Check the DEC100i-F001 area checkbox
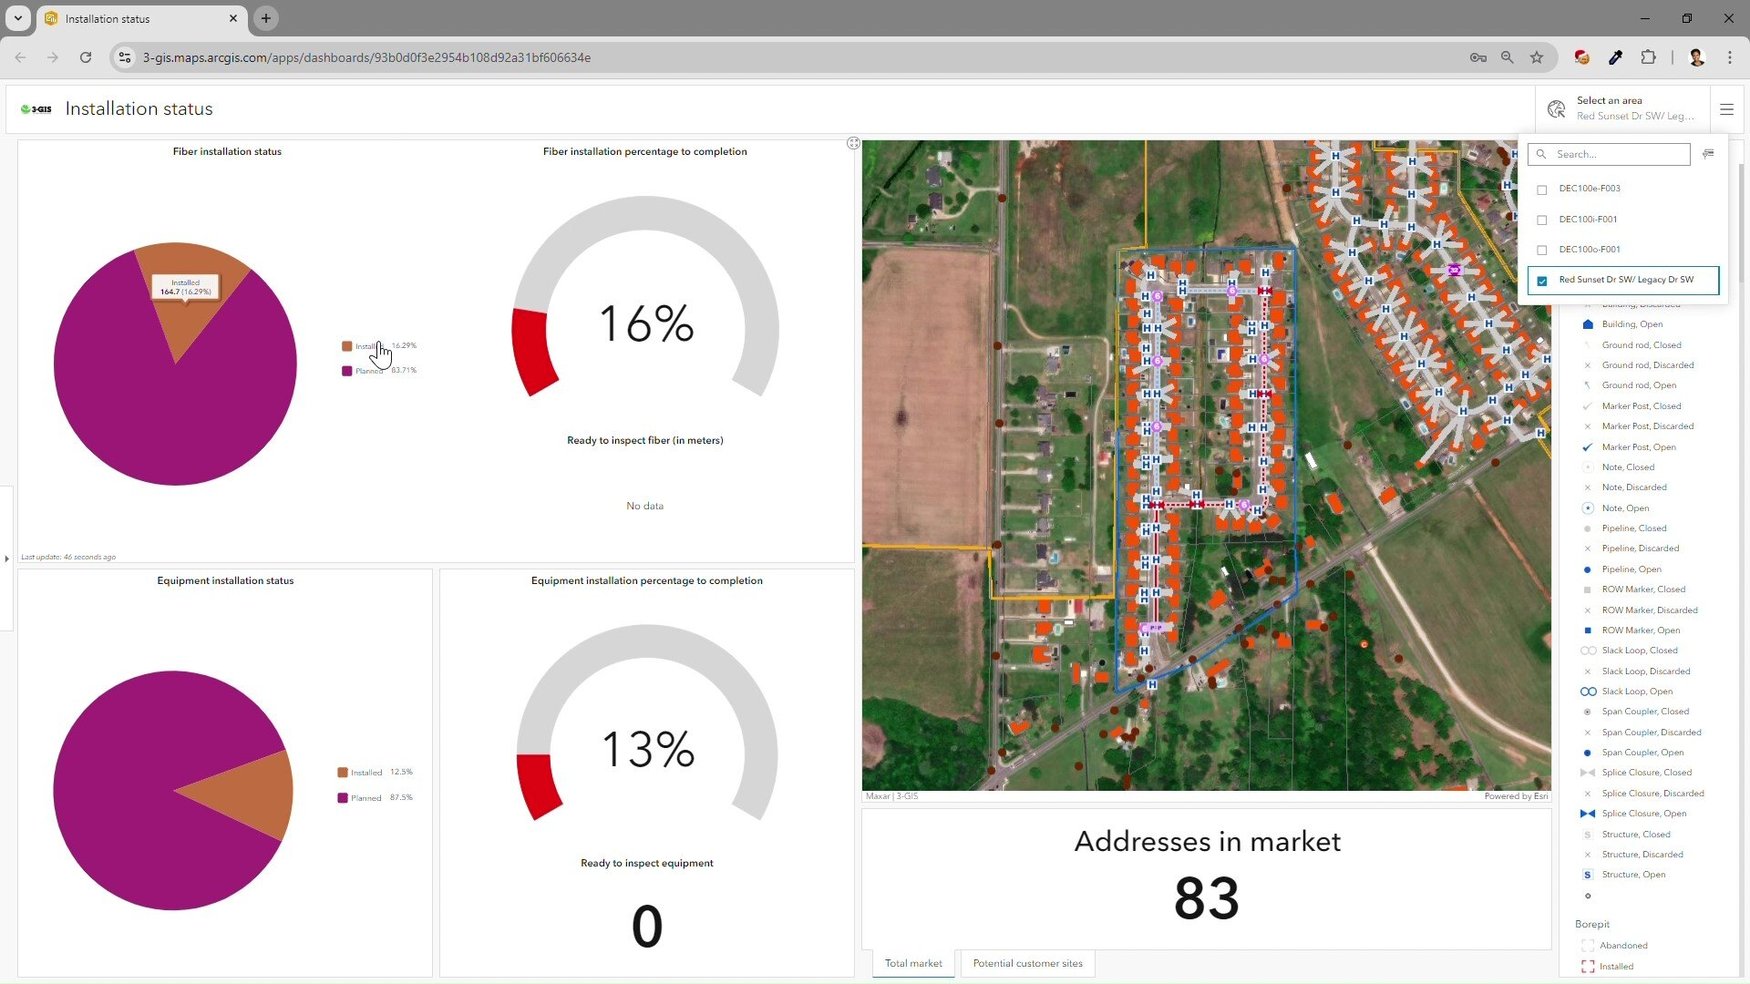The width and height of the screenshot is (1750, 984). [1543, 219]
